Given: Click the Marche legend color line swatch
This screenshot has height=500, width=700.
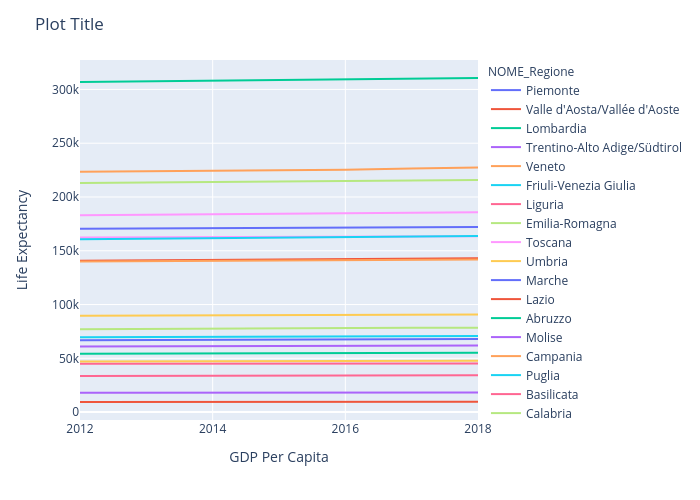Looking at the screenshot, I should pyautogui.click(x=505, y=281).
